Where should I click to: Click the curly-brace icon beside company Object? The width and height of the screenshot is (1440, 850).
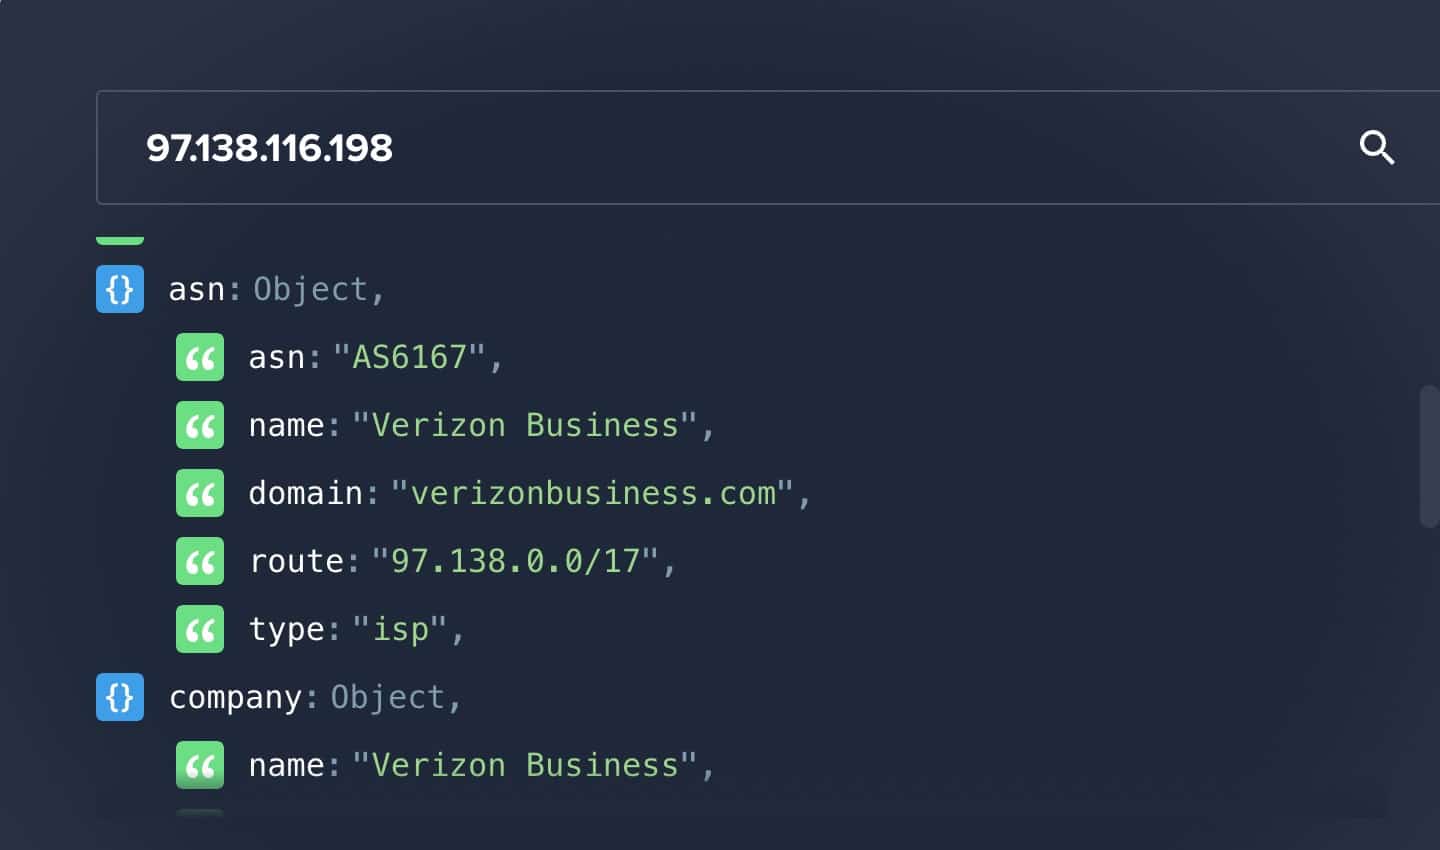pos(120,697)
